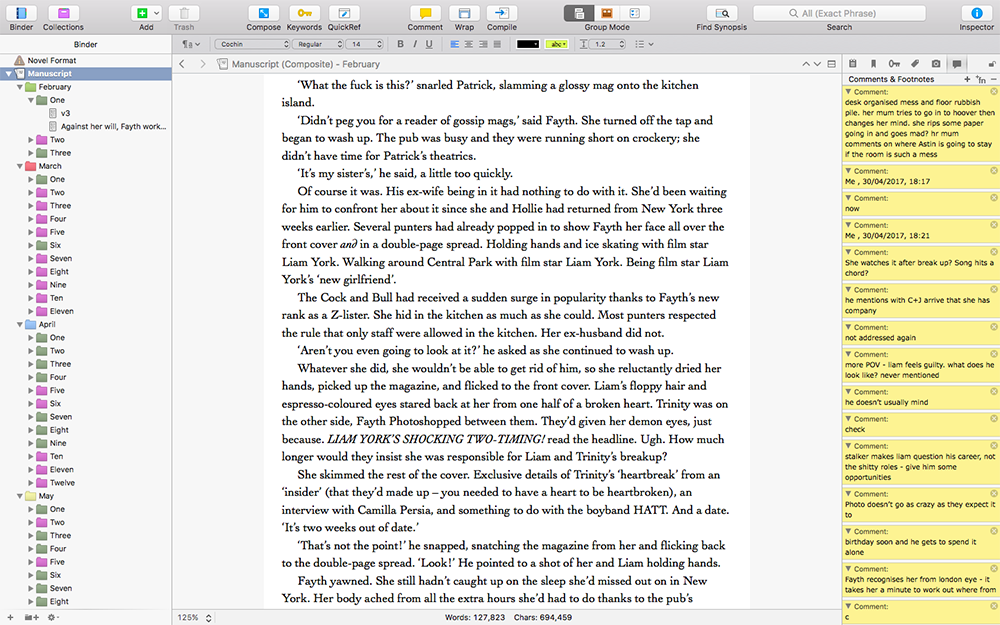Open yellow highlight color swatch
This screenshot has width=1000, height=625.
click(557, 44)
